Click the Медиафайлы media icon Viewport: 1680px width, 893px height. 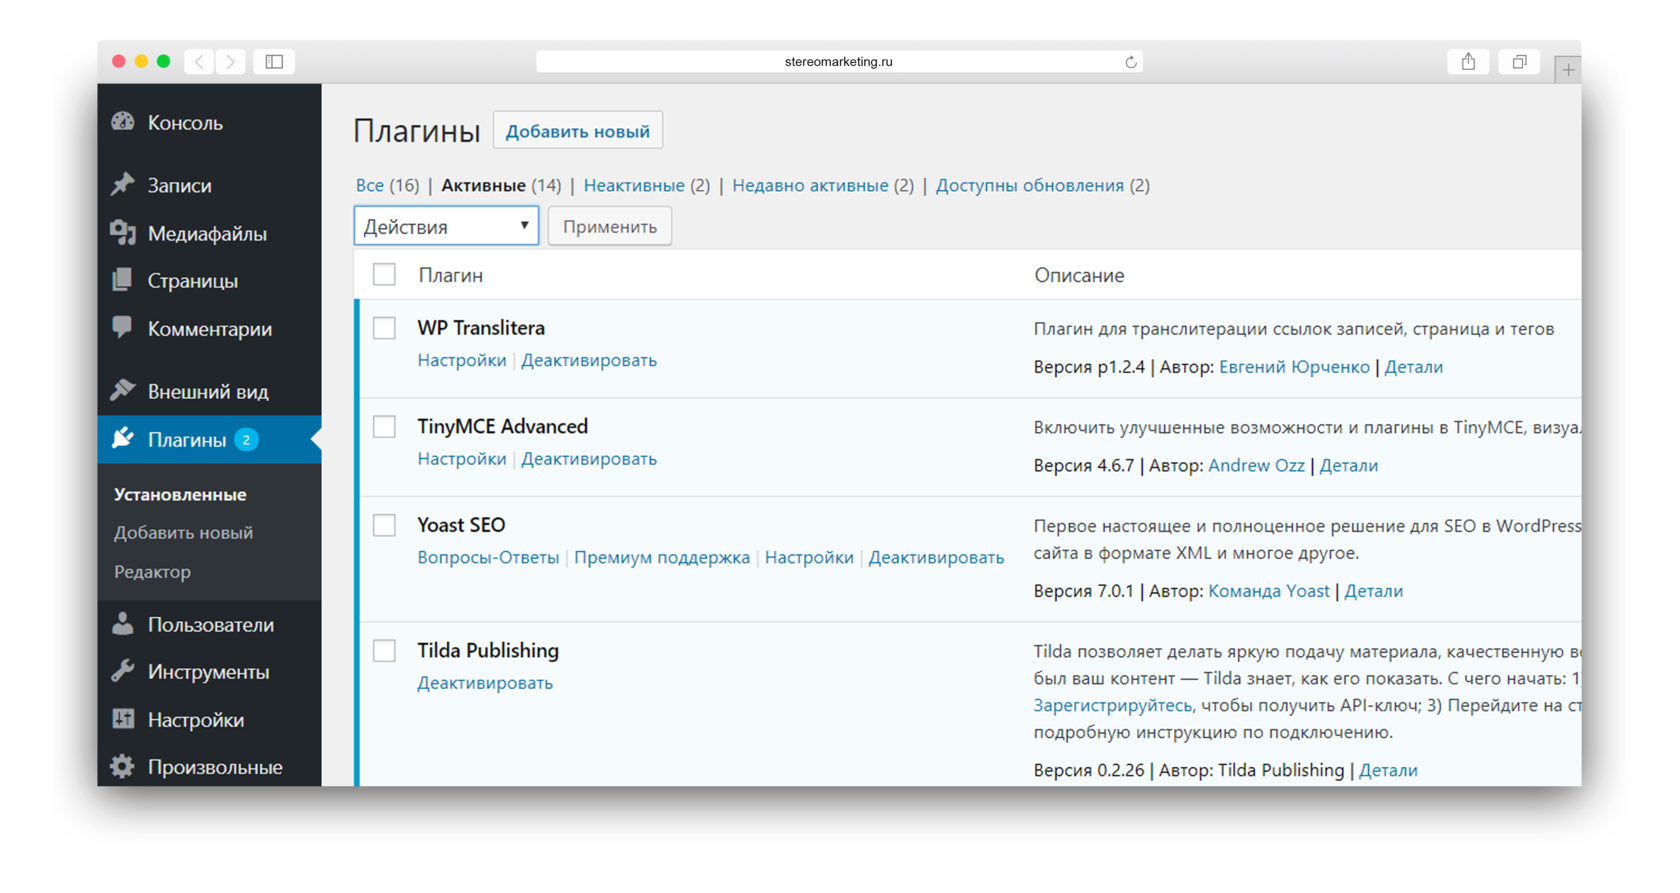click(x=122, y=233)
